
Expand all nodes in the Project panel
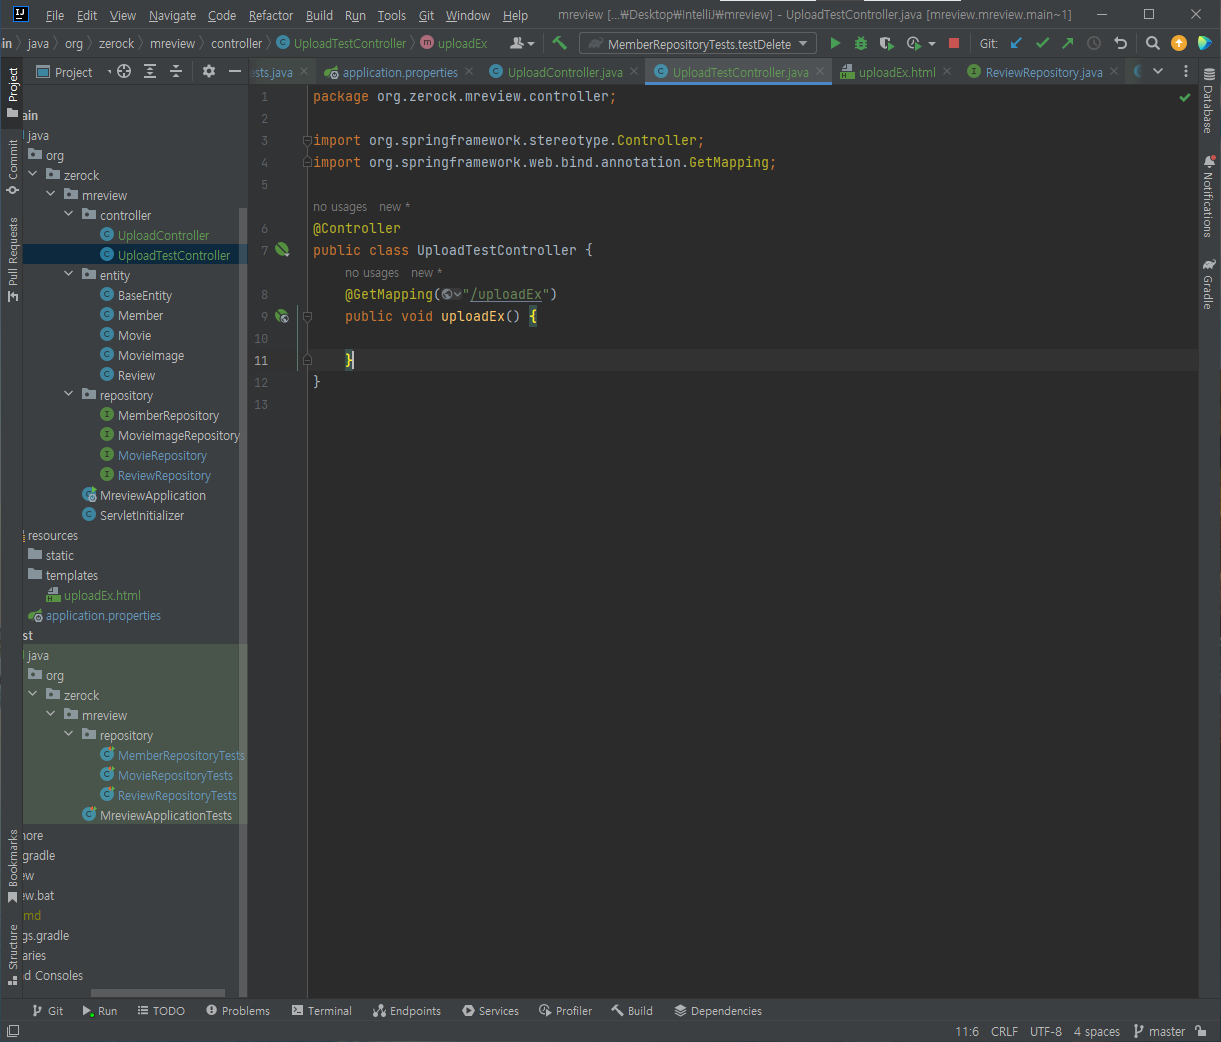click(x=150, y=71)
